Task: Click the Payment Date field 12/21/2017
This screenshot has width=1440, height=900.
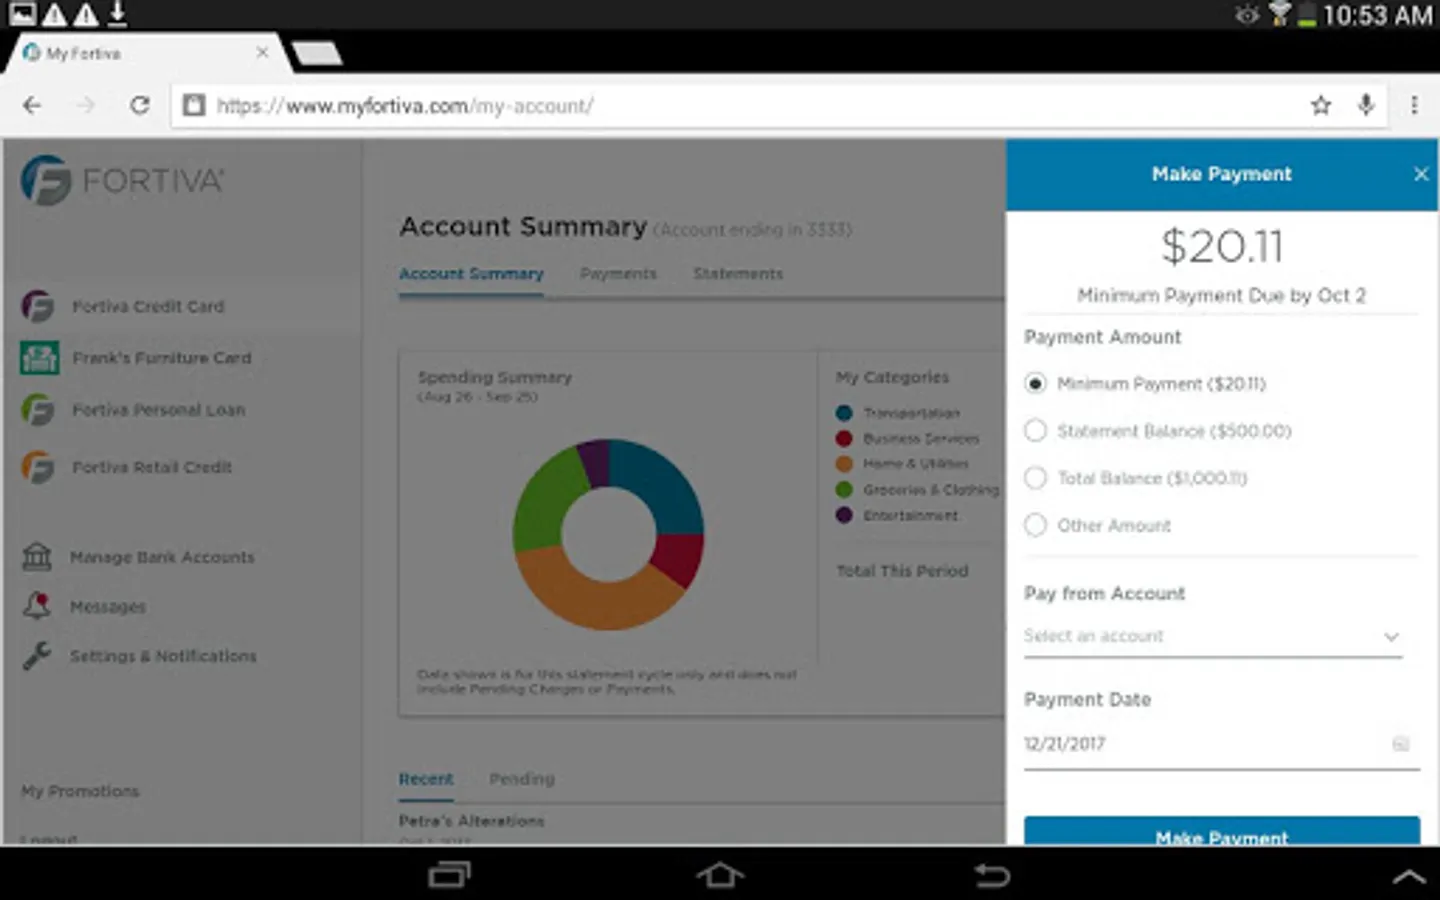Action: tap(1221, 745)
